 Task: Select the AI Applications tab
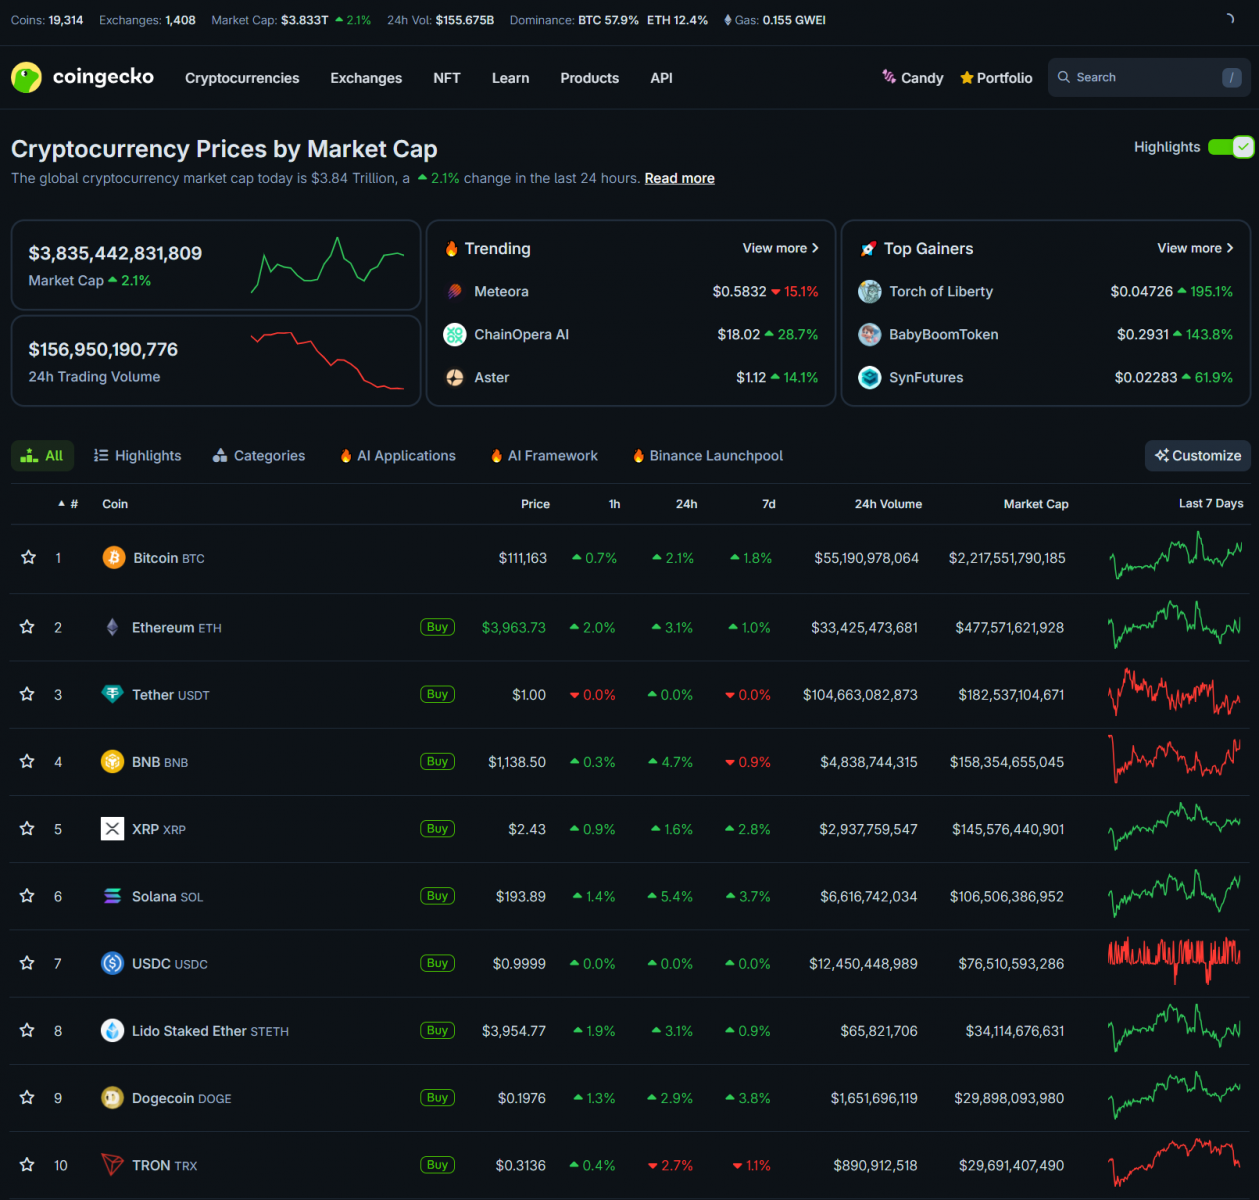pyautogui.click(x=398, y=456)
